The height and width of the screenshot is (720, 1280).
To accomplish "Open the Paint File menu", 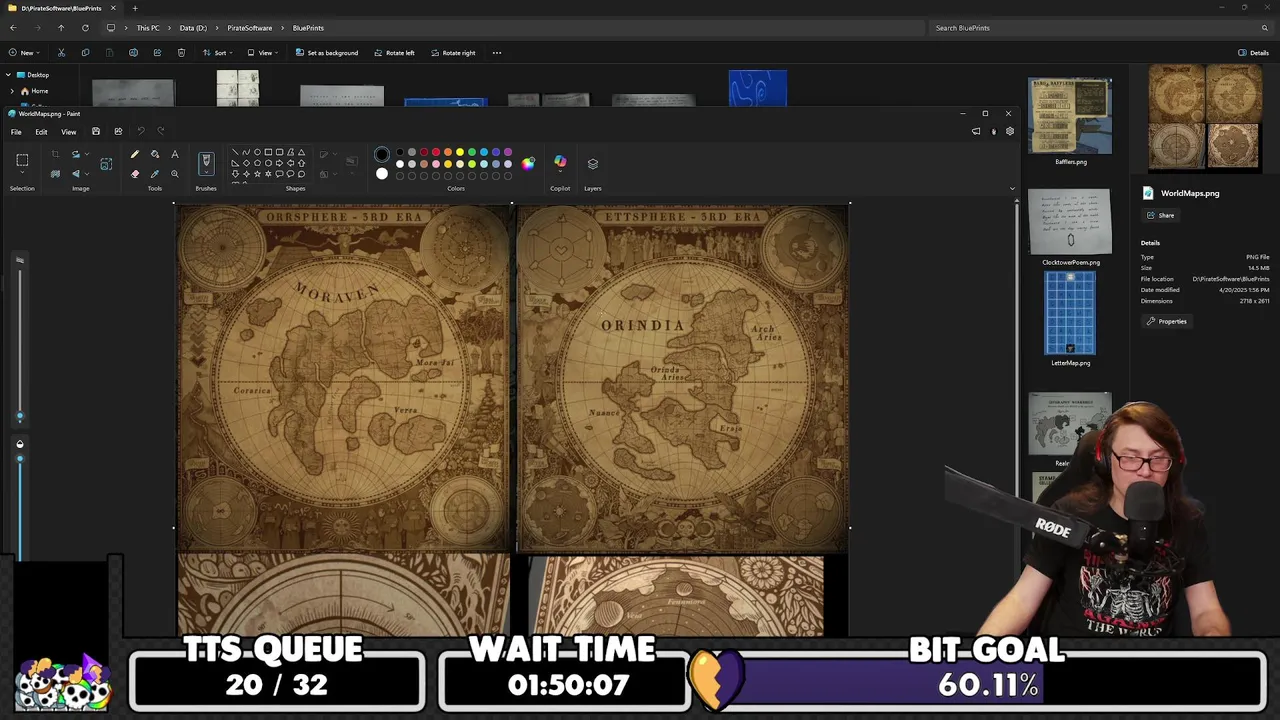I will click(x=16, y=132).
